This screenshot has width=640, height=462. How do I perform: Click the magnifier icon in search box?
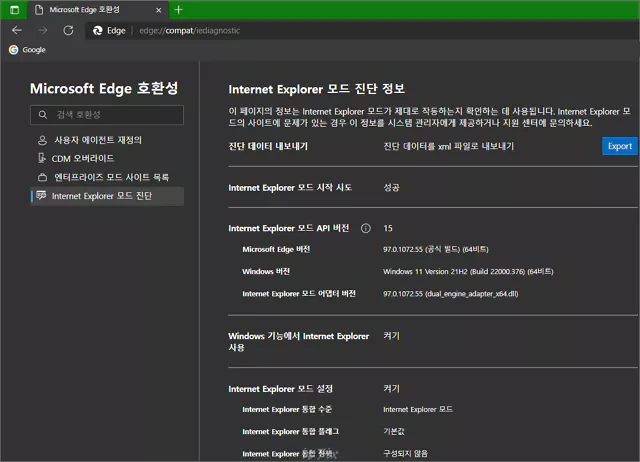[43, 115]
